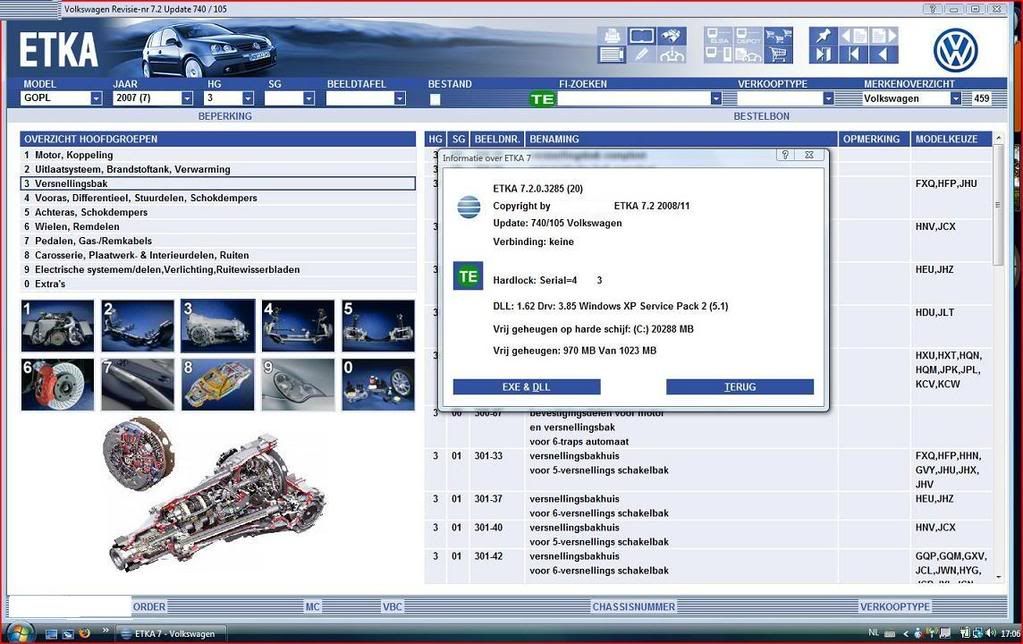The height and width of the screenshot is (644, 1023).
Task: Click row 301-33 versnellingsbakhuis
Action: 709,470
